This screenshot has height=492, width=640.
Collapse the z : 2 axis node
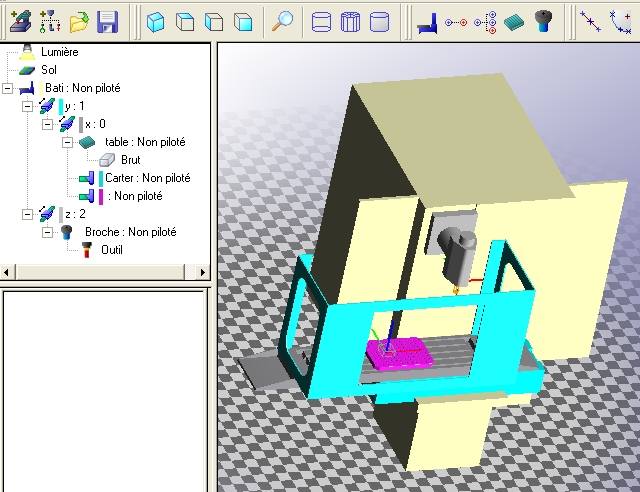(27, 214)
